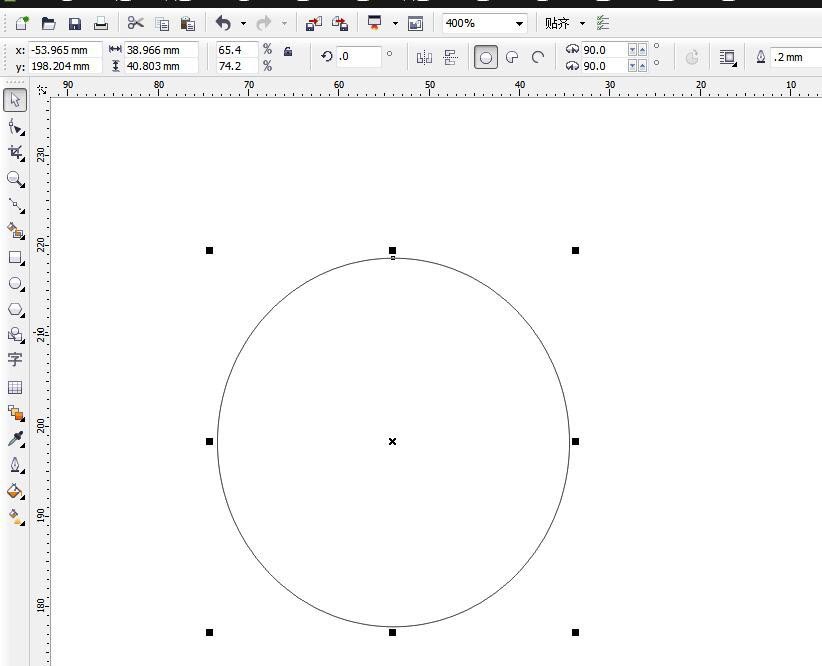Click the Import icon
This screenshot has width=822, height=666.
click(314, 24)
